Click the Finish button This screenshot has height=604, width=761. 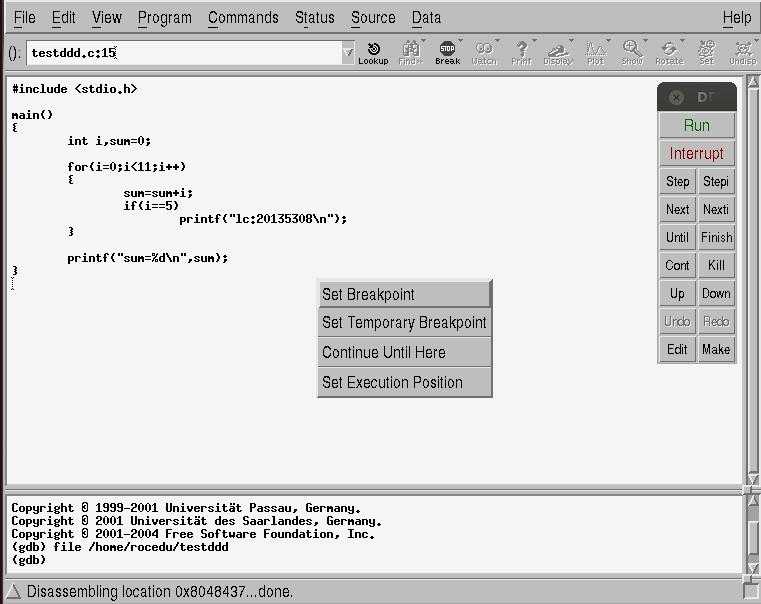716,237
